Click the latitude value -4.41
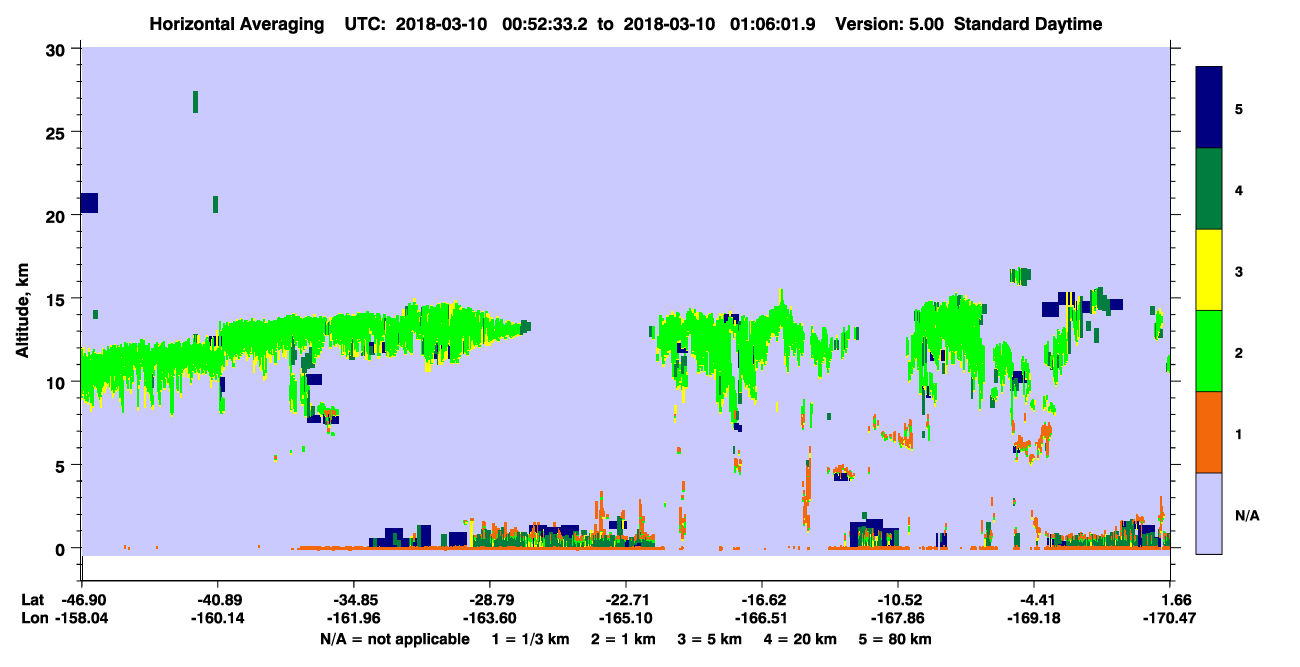The image size is (1300, 667). click(x=1034, y=600)
